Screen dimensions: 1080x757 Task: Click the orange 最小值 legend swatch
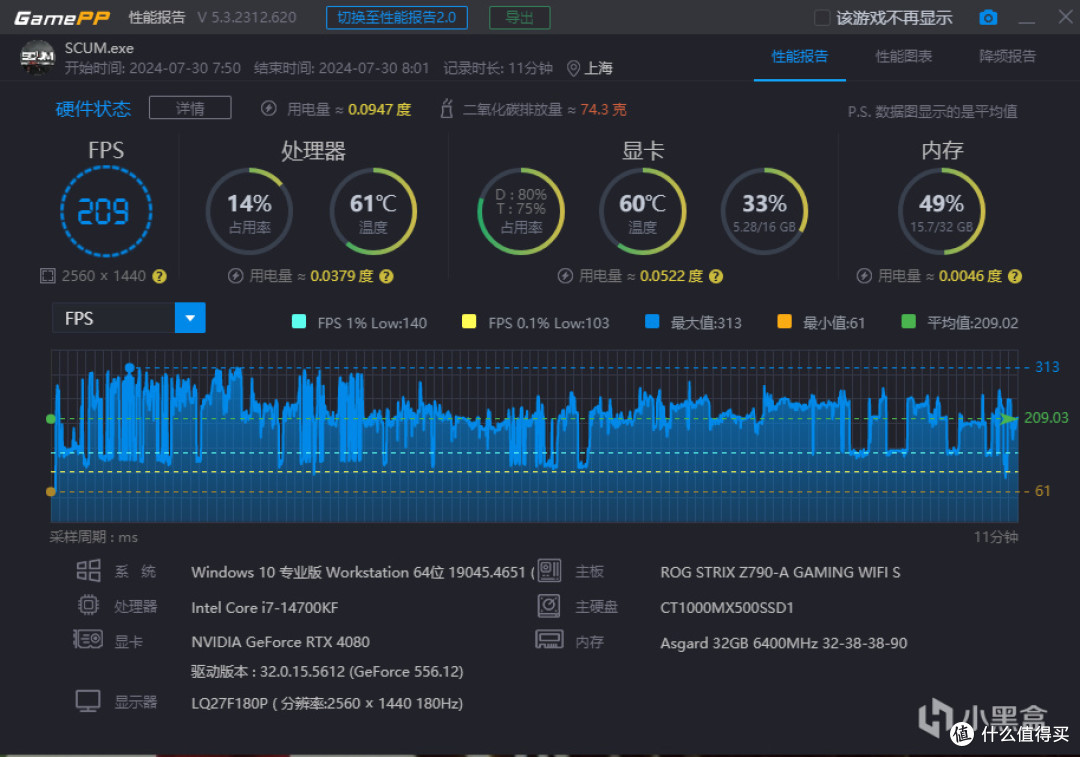(x=785, y=322)
